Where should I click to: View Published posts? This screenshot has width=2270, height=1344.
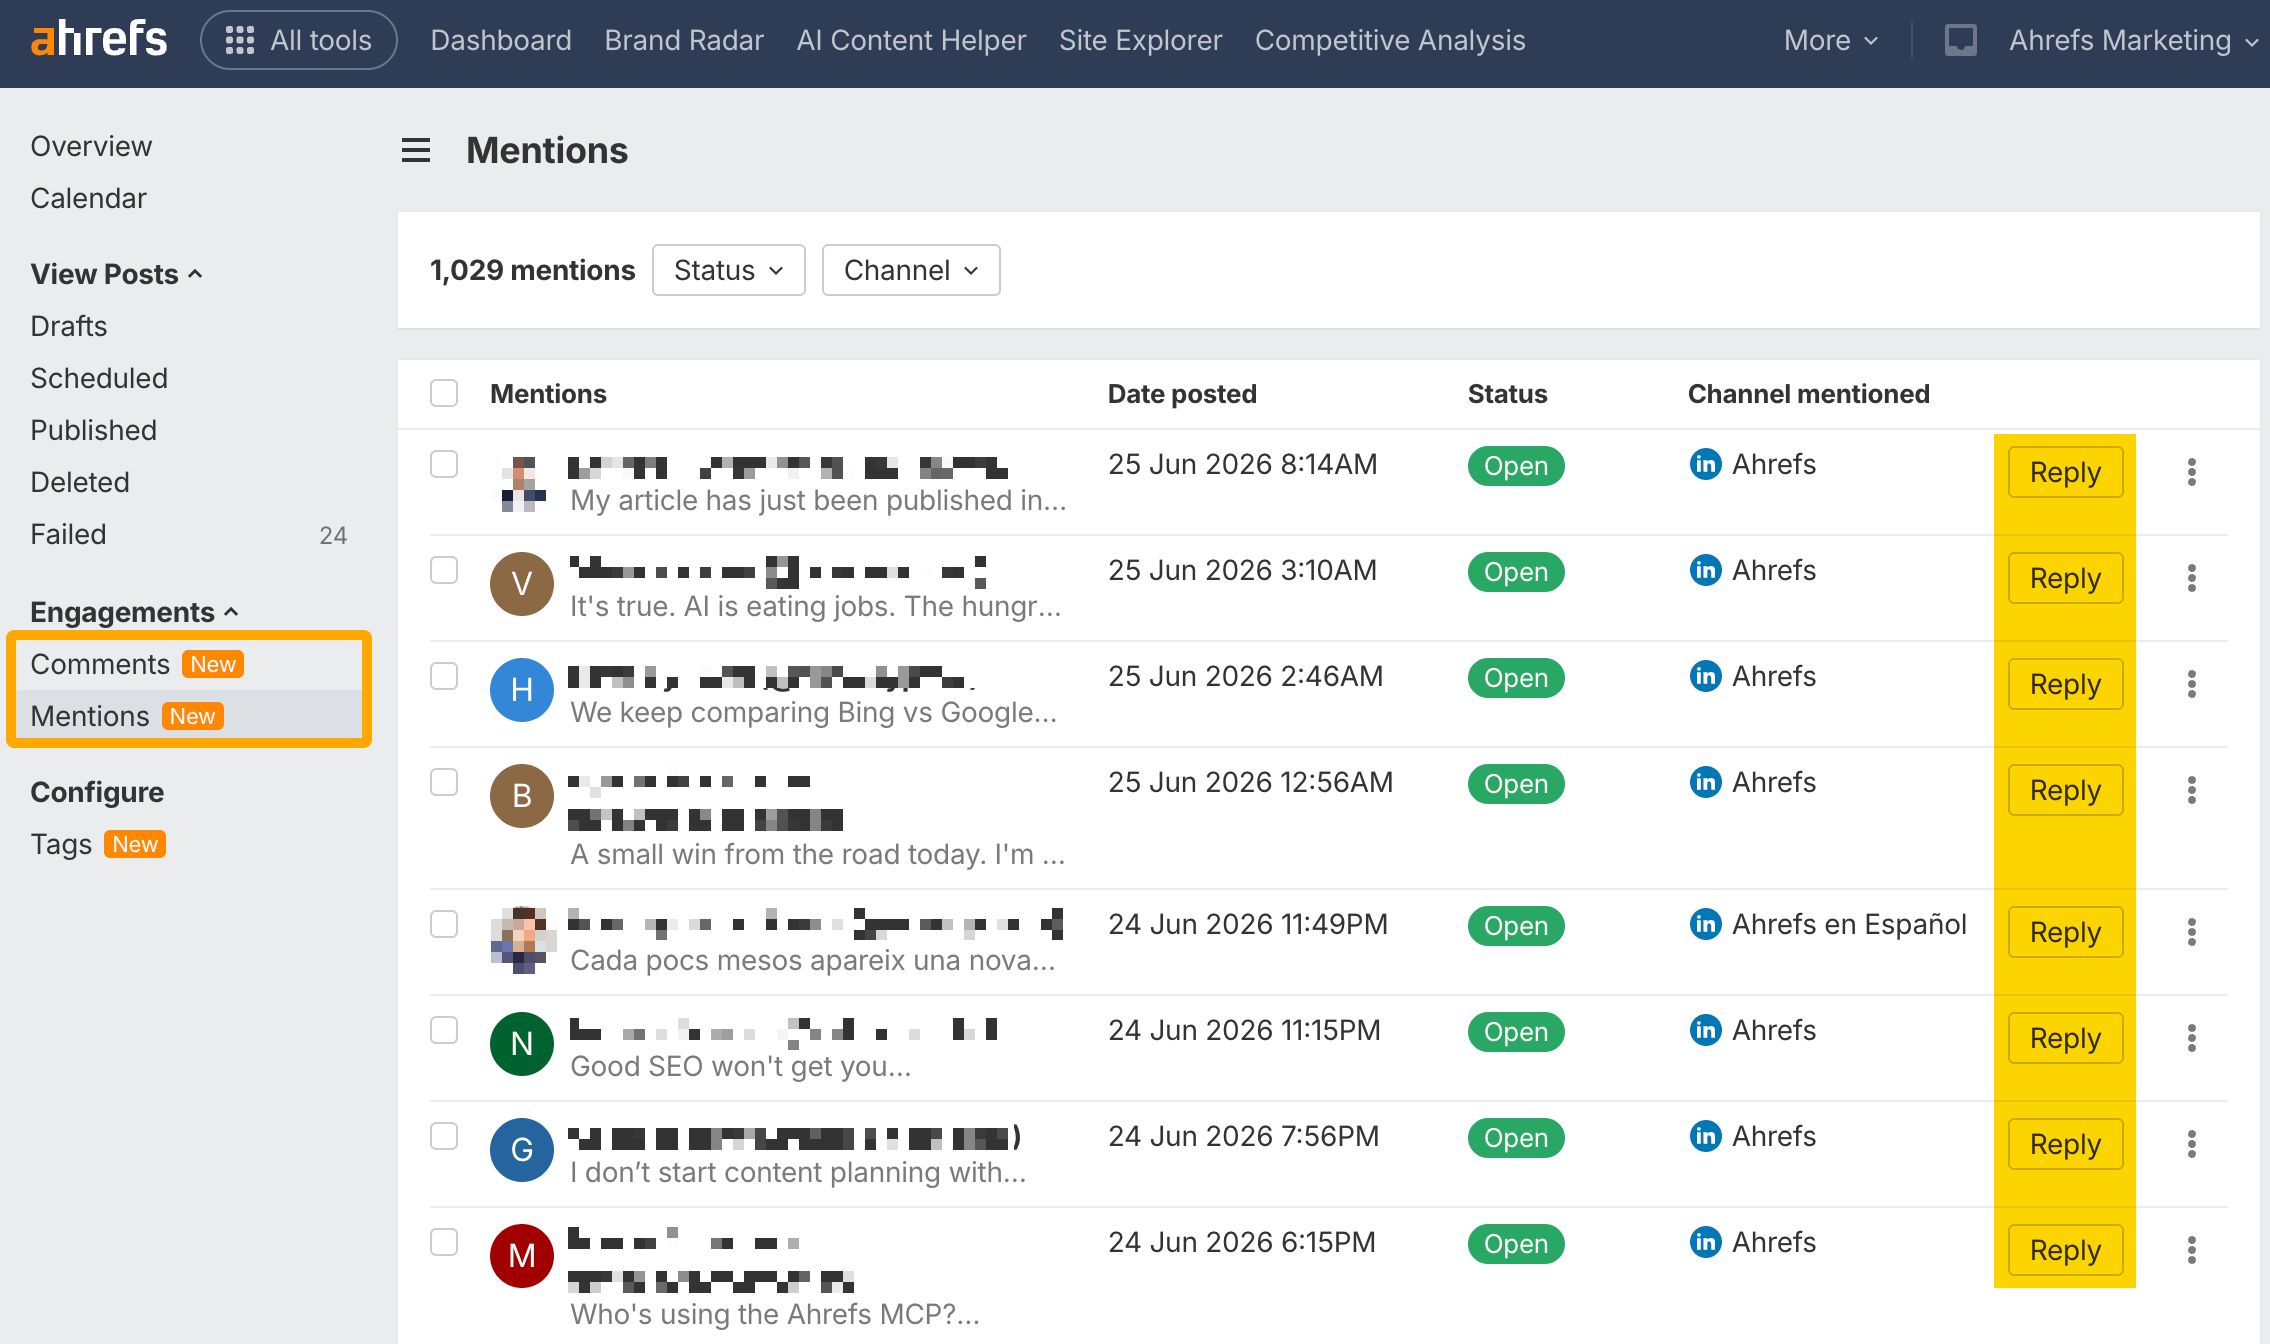coord(93,430)
